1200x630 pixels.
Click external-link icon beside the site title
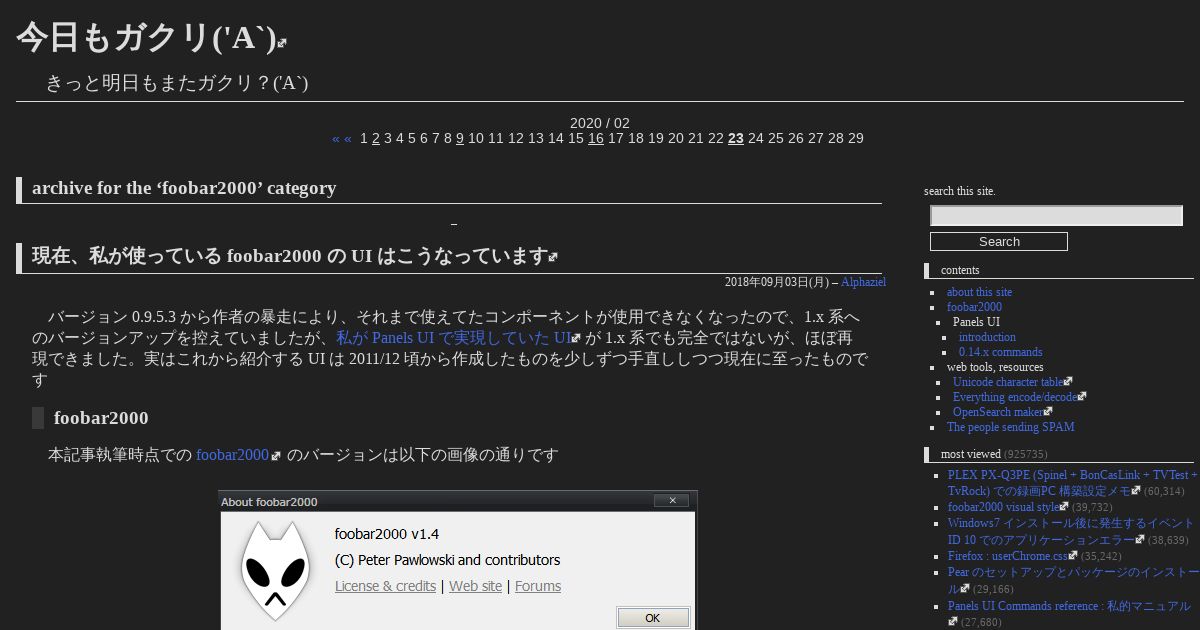[x=282, y=43]
